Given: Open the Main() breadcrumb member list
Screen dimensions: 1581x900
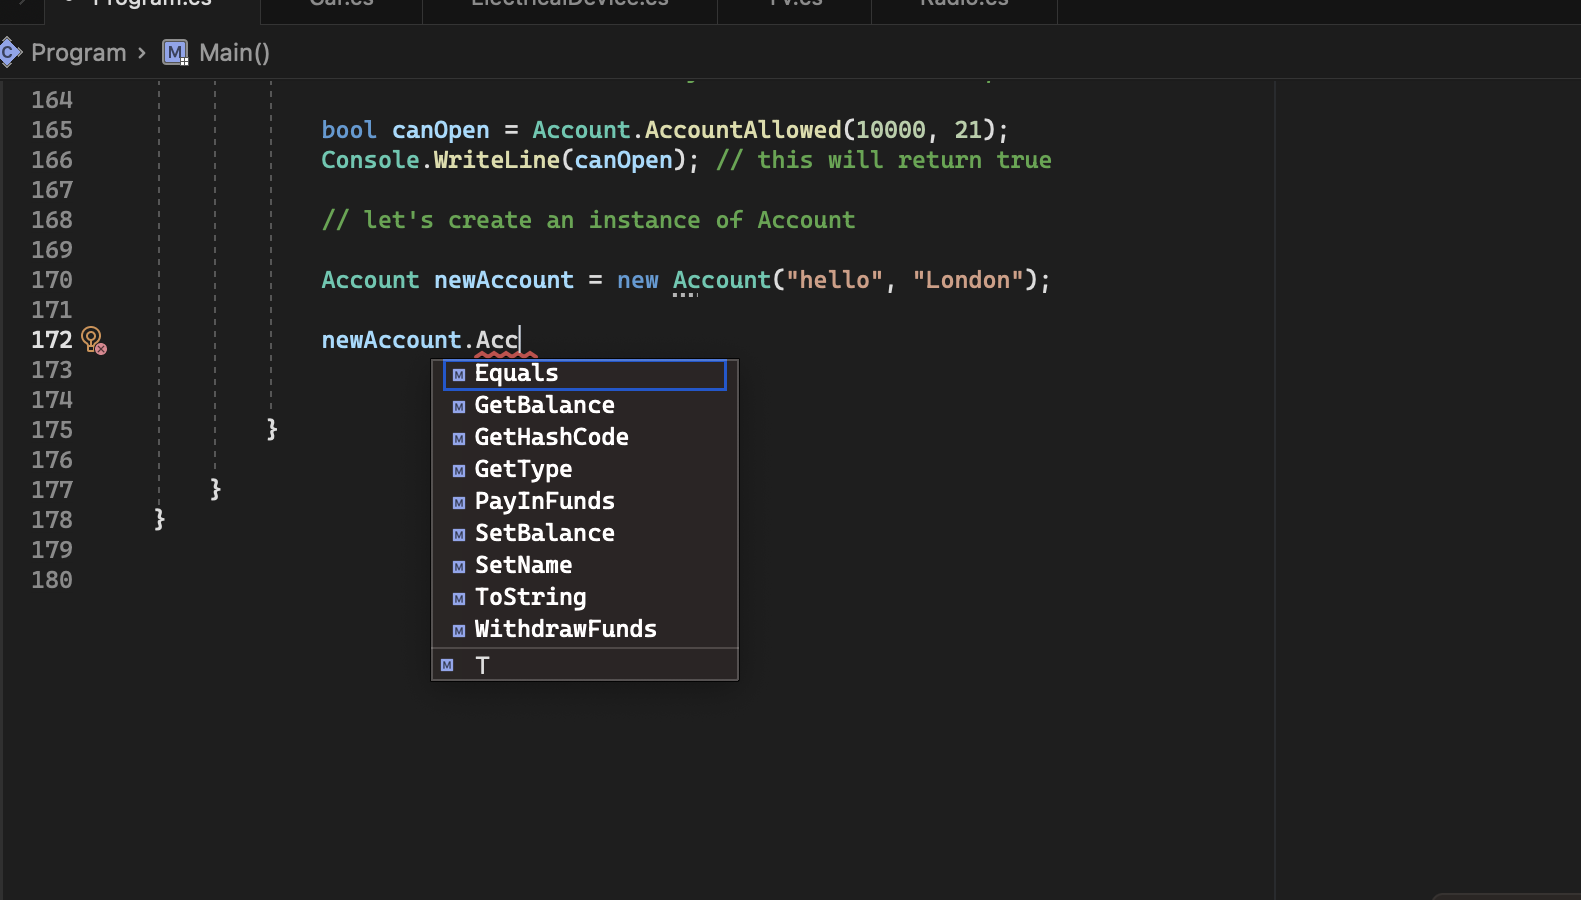Looking at the screenshot, I should (x=234, y=52).
